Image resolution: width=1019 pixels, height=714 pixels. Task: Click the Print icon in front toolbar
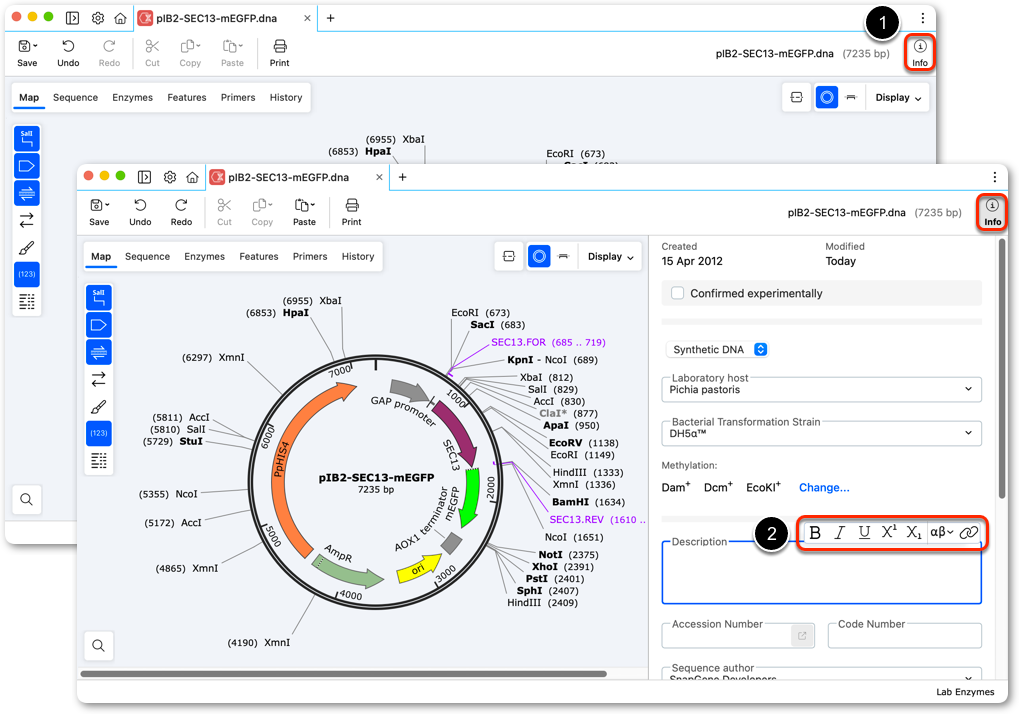point(352,212)
